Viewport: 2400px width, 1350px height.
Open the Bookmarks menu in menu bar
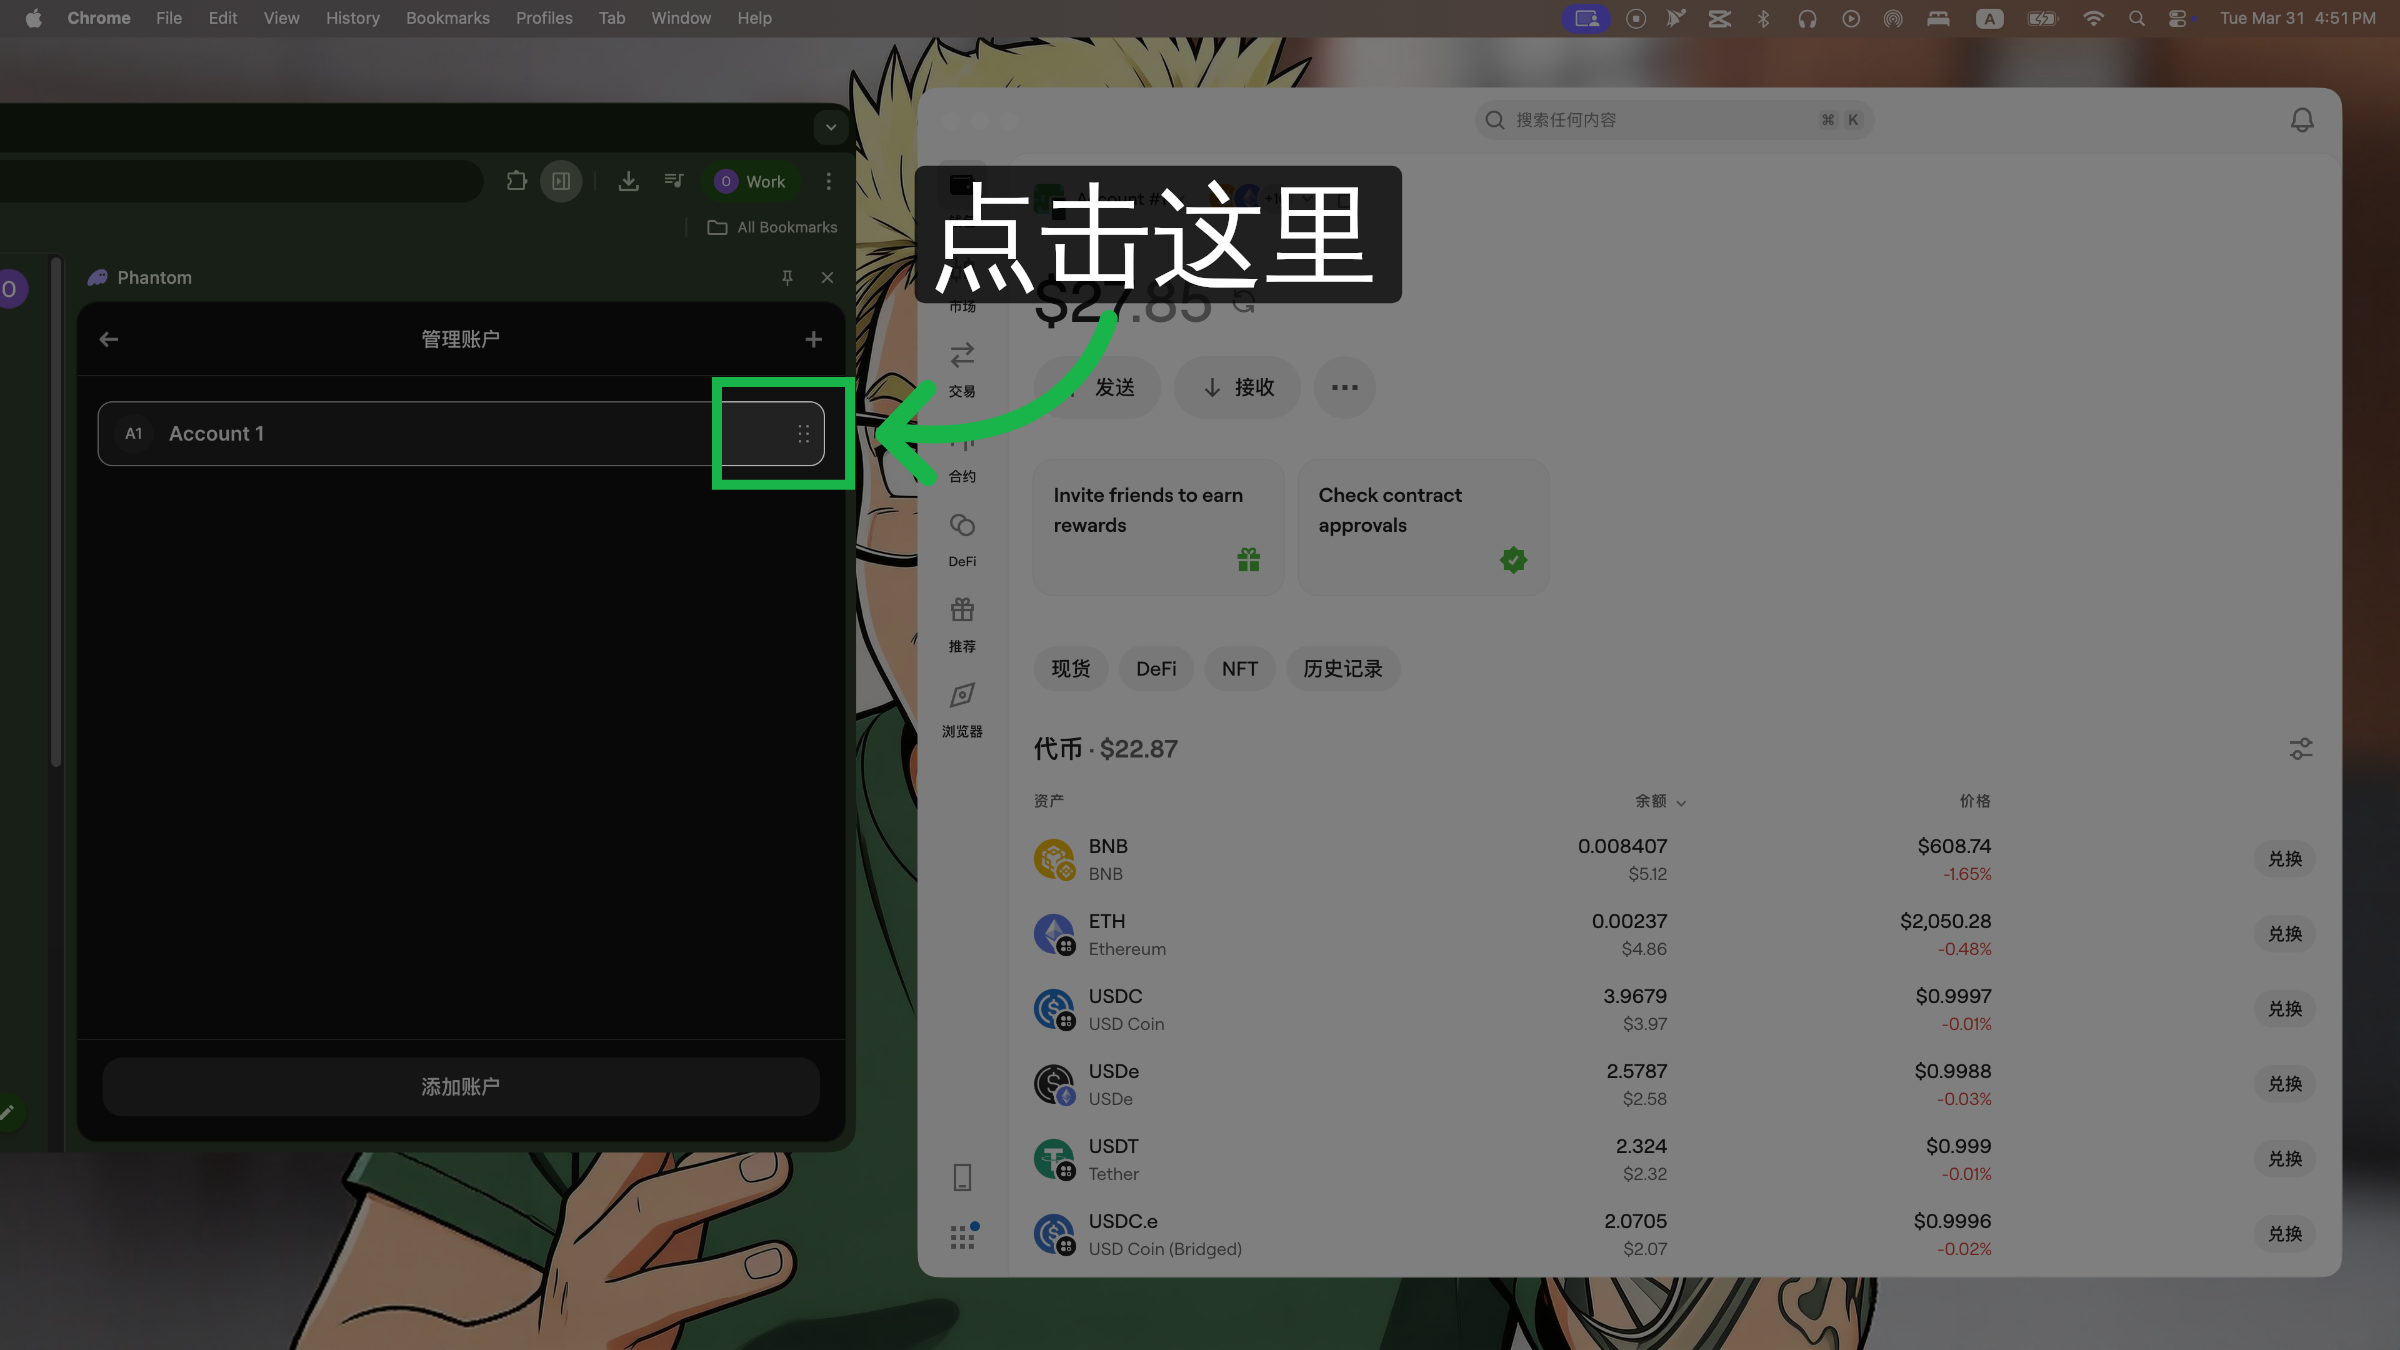click(447, 18)
